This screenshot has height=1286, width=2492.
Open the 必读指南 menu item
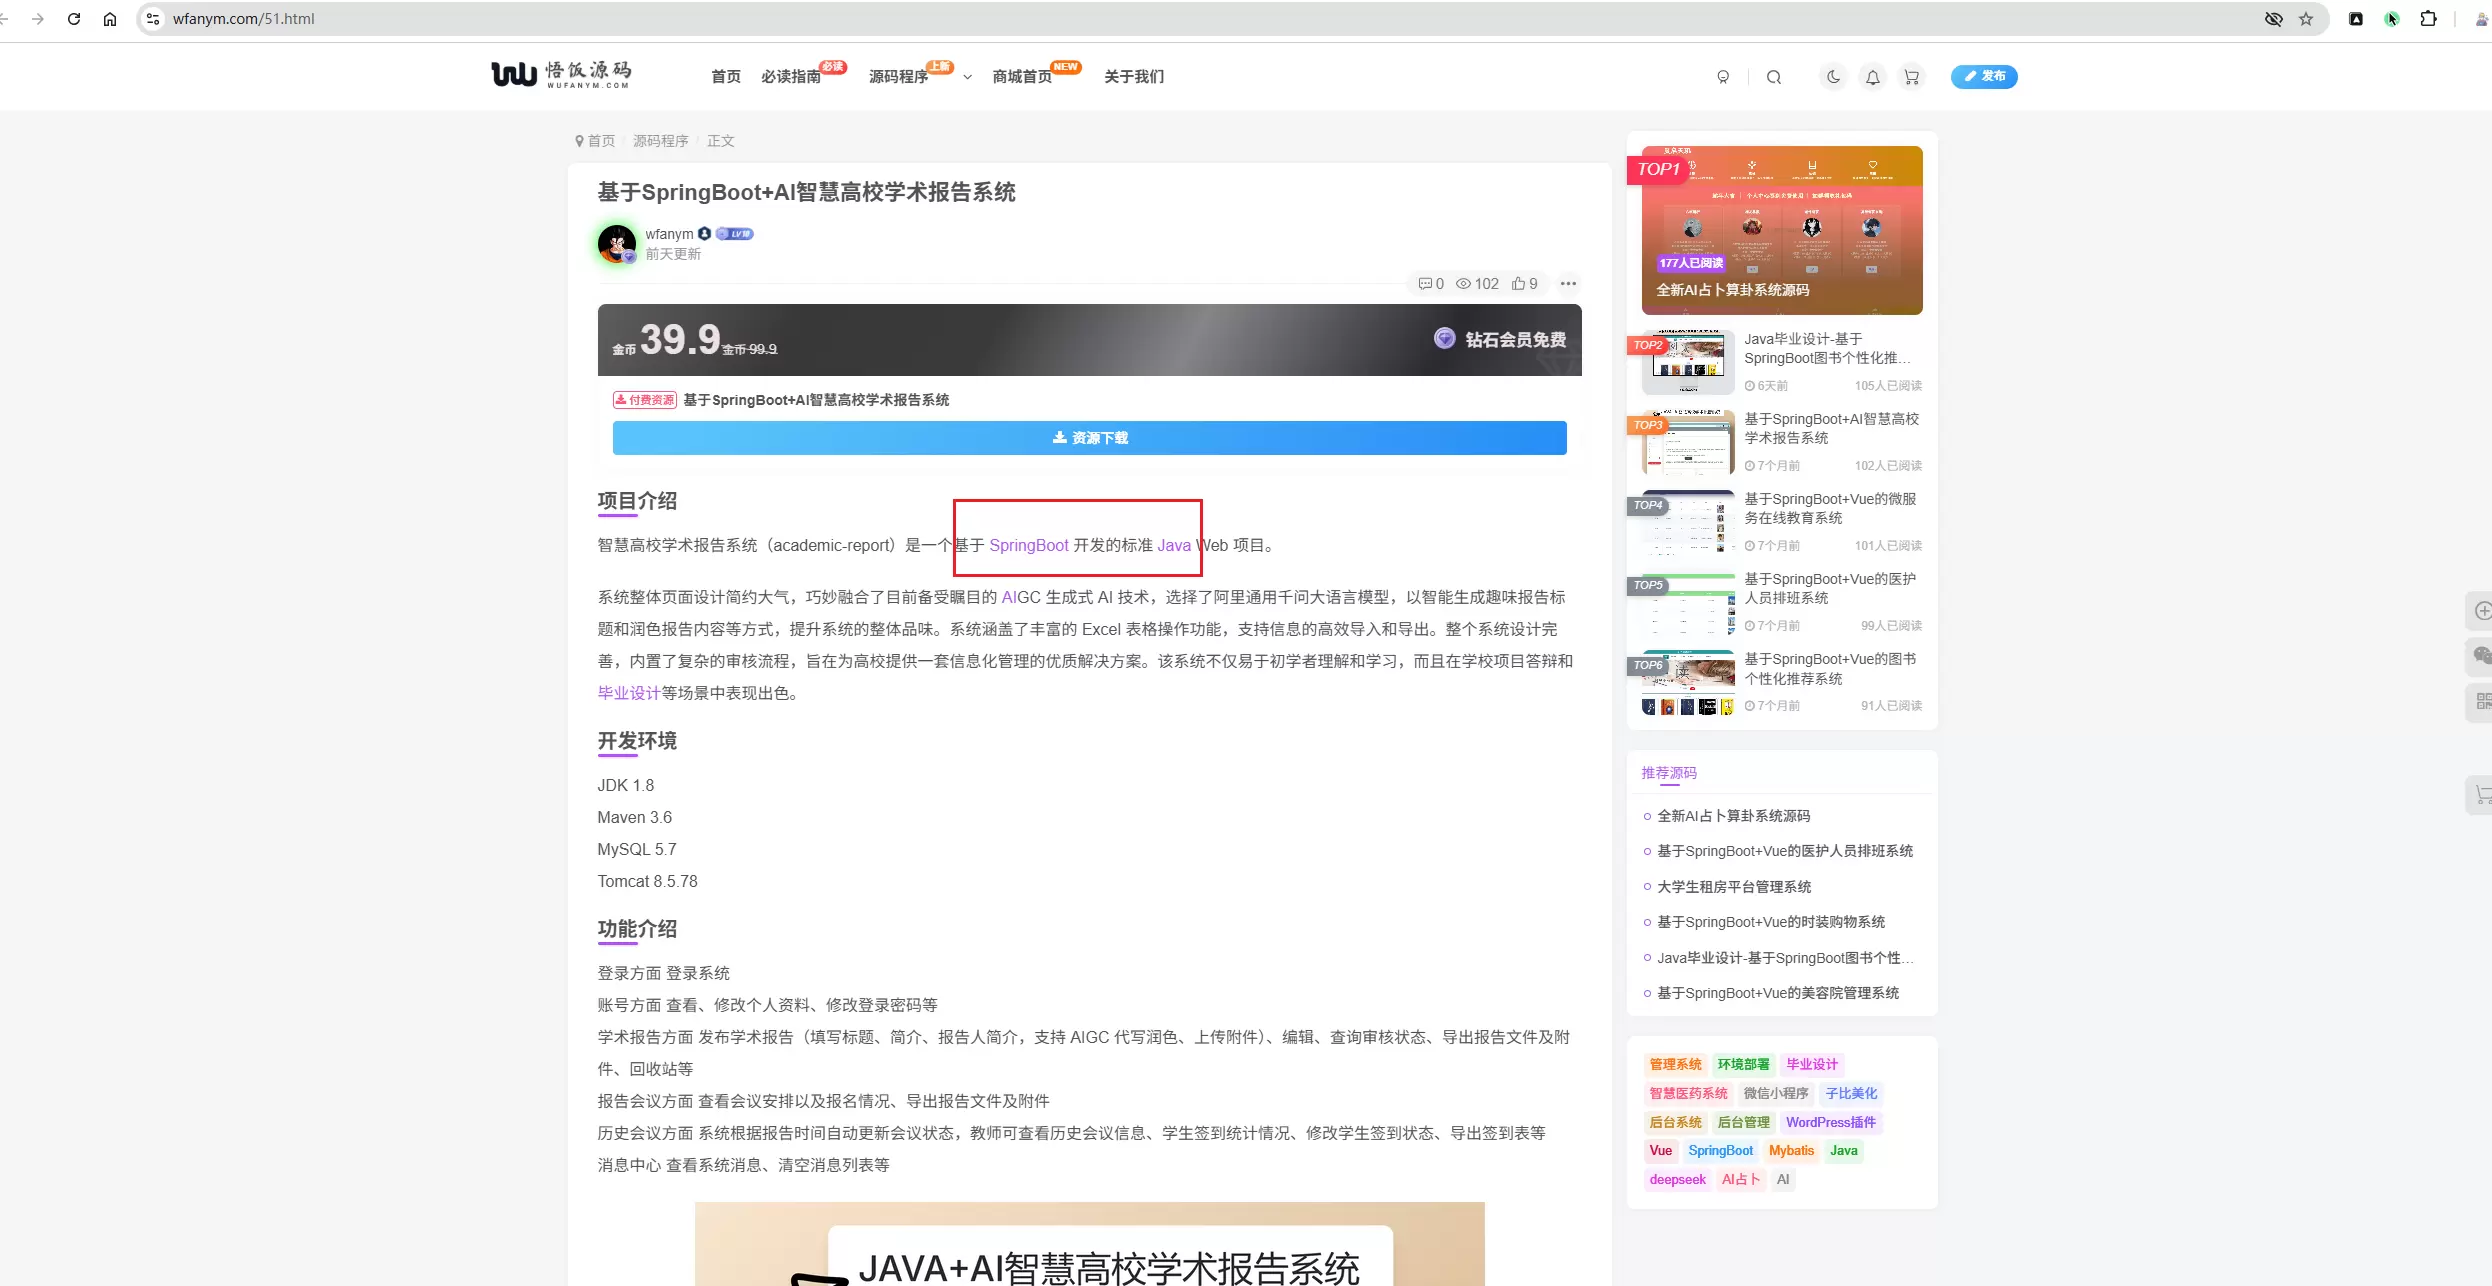pyautogui.click(x=791, y=77)
